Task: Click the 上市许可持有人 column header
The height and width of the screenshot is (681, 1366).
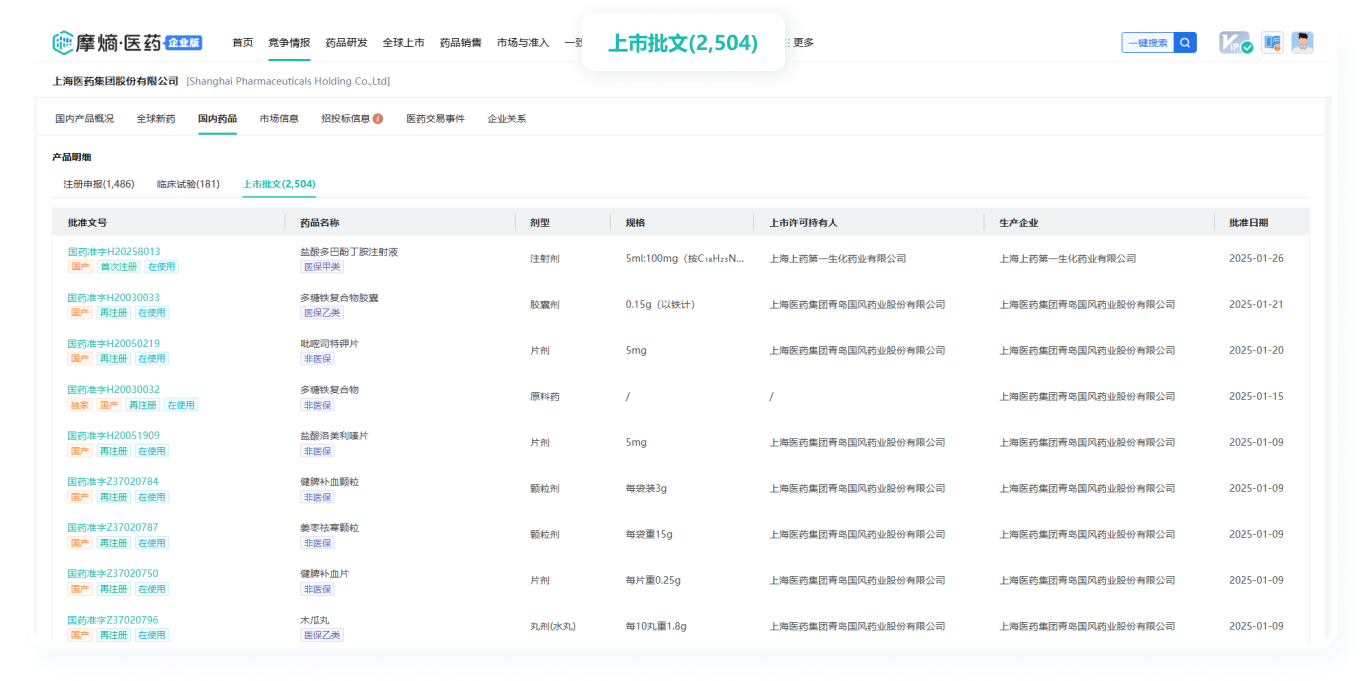Action: click(803, 222)
